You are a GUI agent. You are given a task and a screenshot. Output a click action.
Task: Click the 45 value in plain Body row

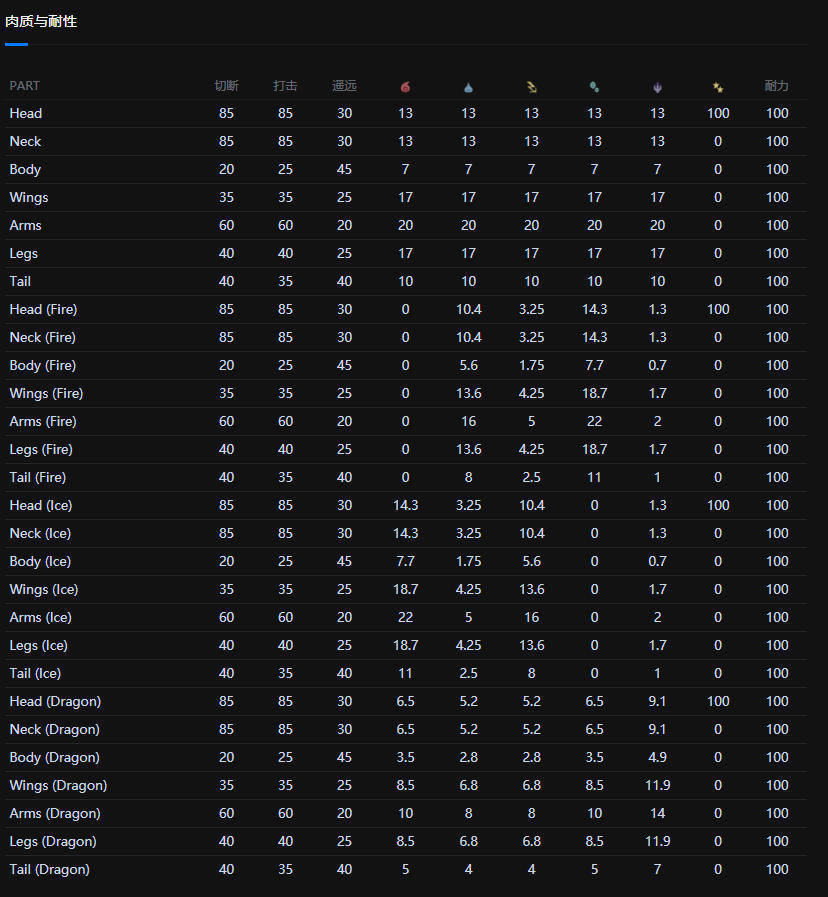[x=344, y=169]
